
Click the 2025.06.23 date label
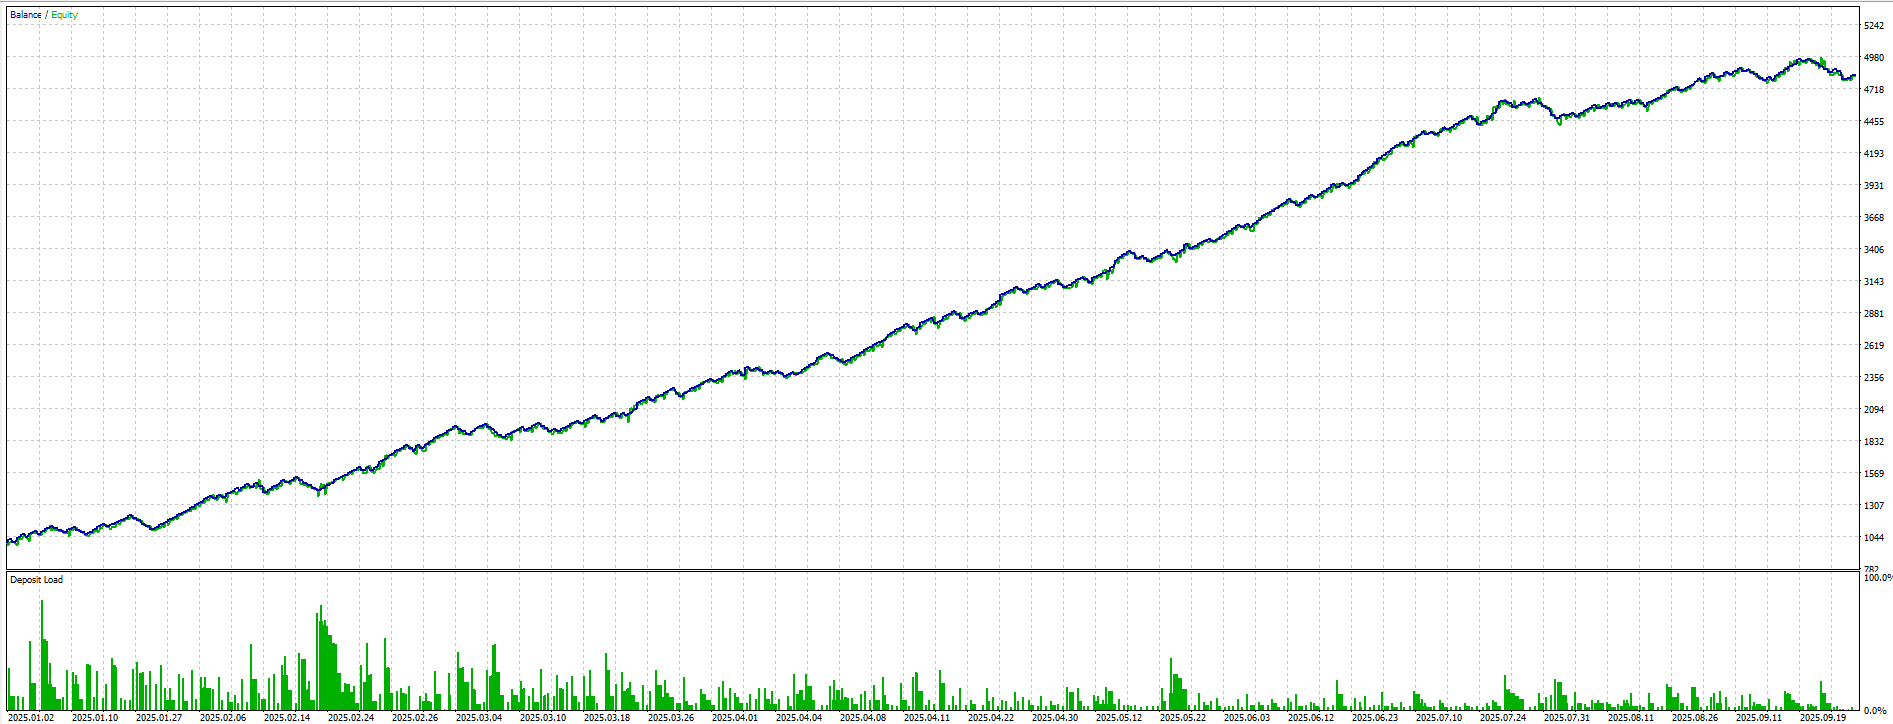coord(1375,717)
